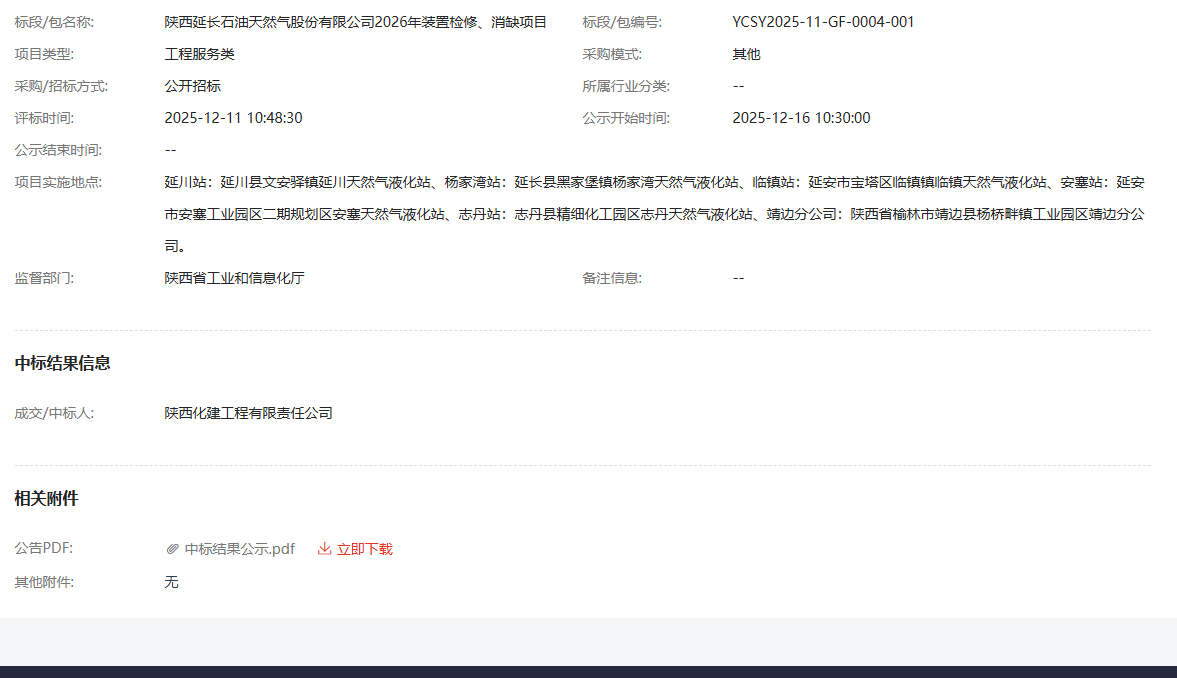This screenshot has height=678, width=1177.
Task: Click the bid package number YCSY2025-11-GF-0004-001
Action: pyautogui.click(x=823, y=22)
